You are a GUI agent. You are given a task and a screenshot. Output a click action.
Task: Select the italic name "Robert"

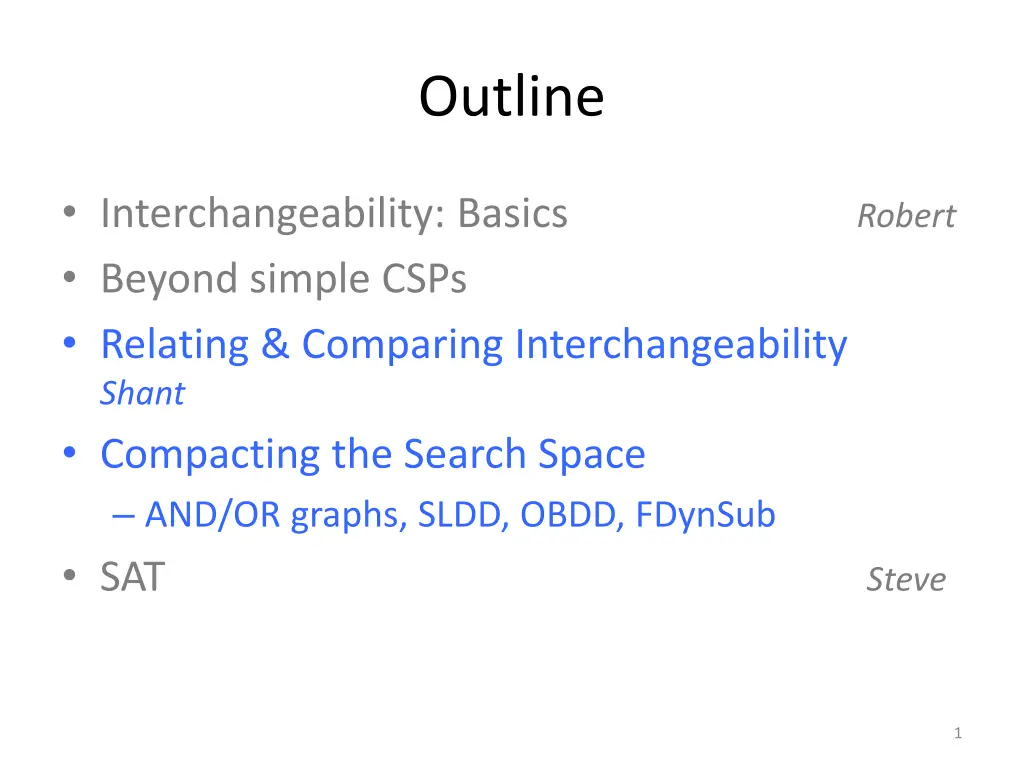pos(906,216)
